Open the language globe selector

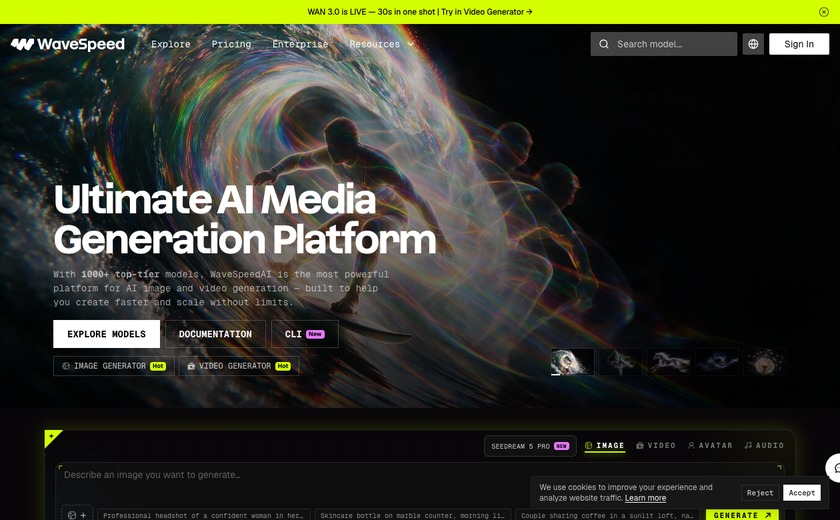(753, 44)
